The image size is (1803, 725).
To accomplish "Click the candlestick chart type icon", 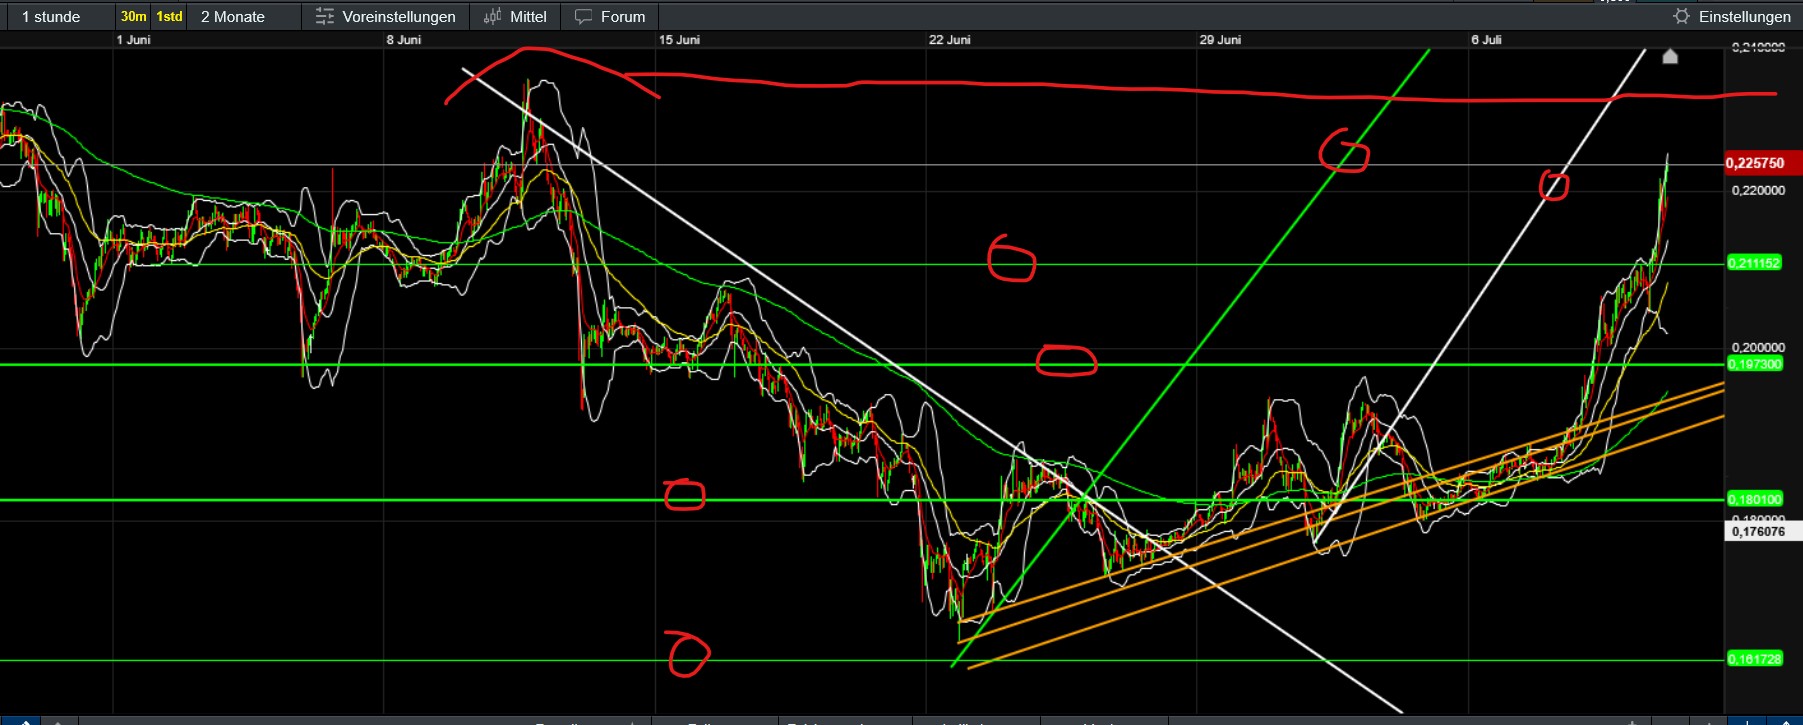I will 492,17.
